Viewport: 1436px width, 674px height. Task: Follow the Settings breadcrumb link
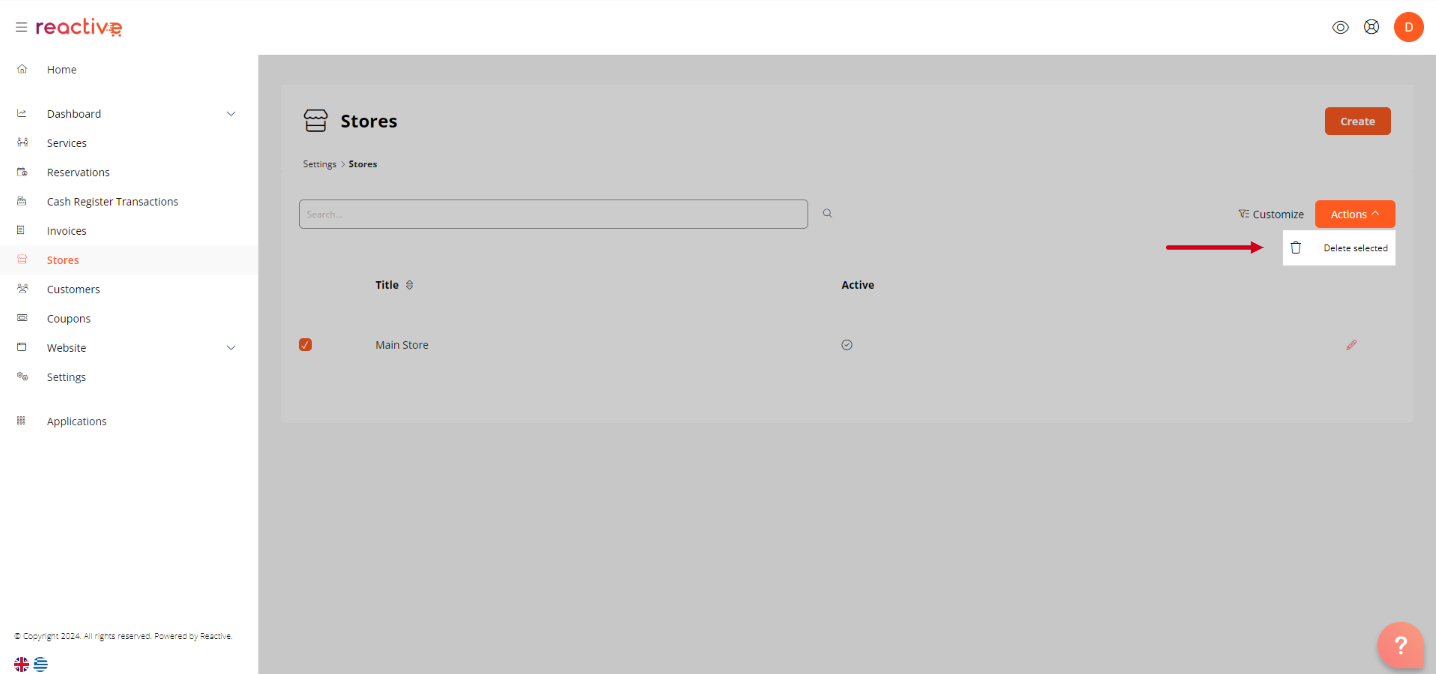pyautogui.click(x=320, y=164)
